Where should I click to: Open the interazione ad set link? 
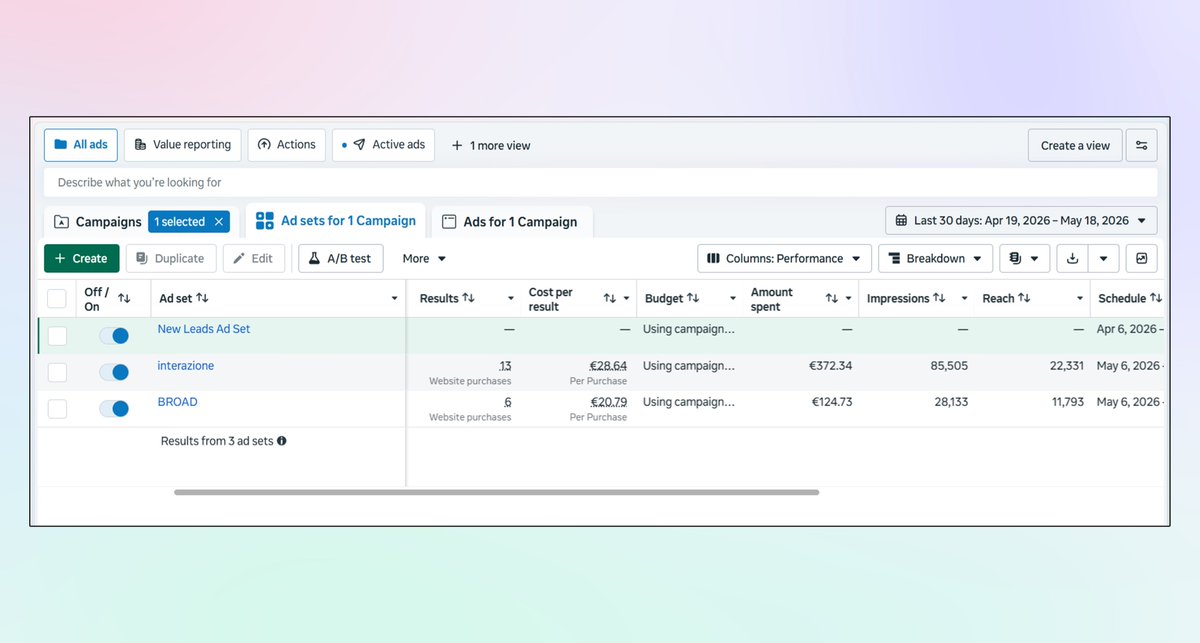[x=186, y=366]
